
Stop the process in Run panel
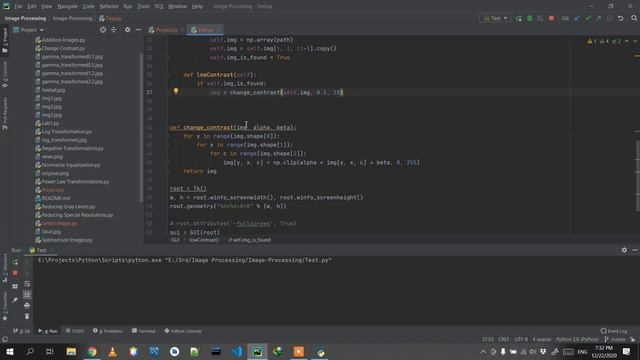point(15,273)
